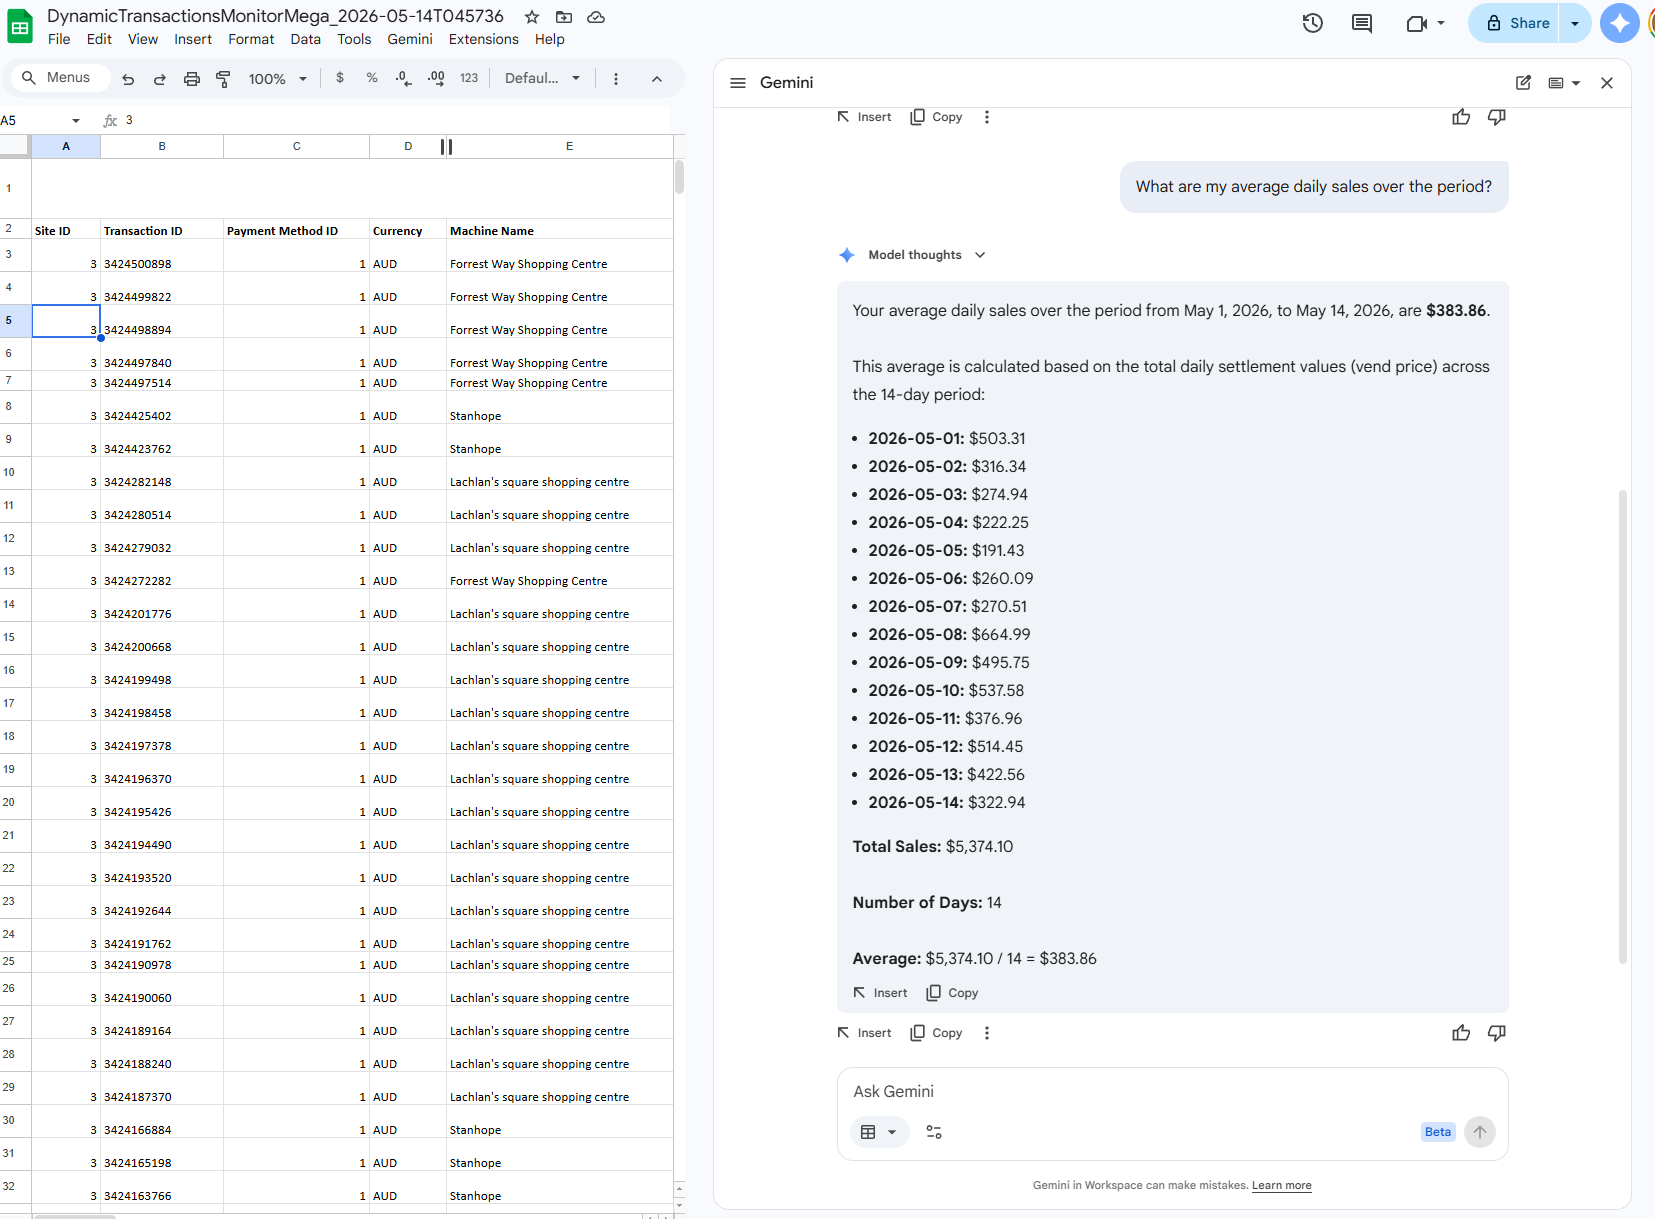Image resolution: width=1655 pixels, height=1219 pixels.
Task: Open the File menu
Action: [x=59, y=39]
